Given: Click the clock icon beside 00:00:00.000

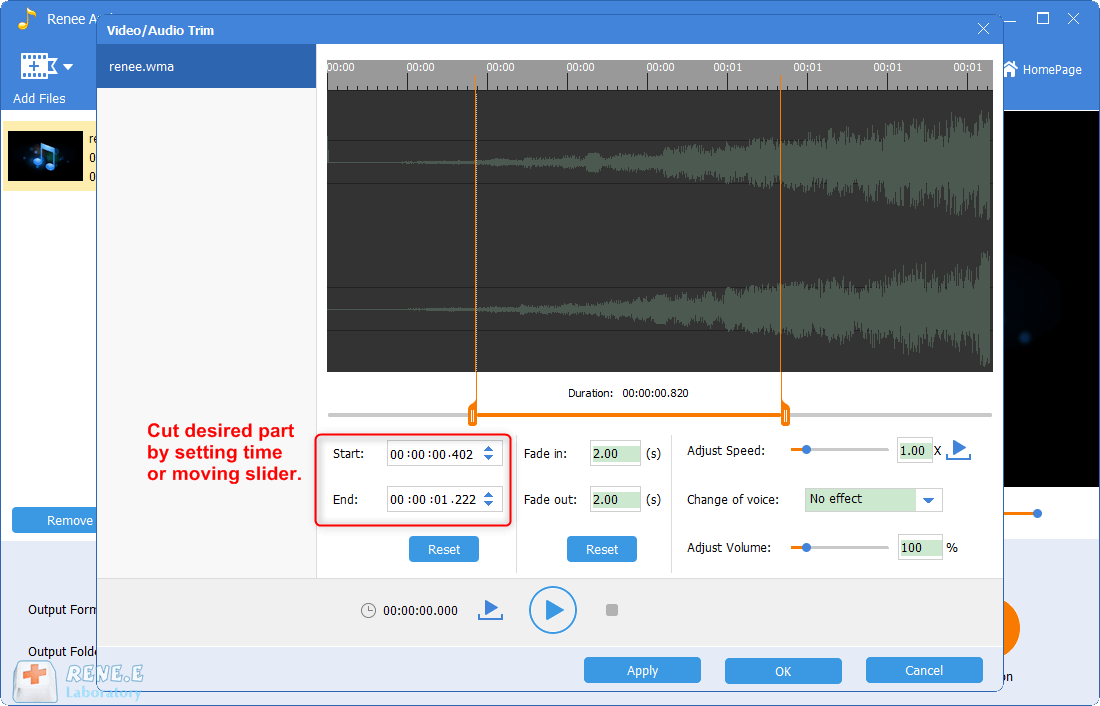Looking at the screenshot, I should point(368,611).
